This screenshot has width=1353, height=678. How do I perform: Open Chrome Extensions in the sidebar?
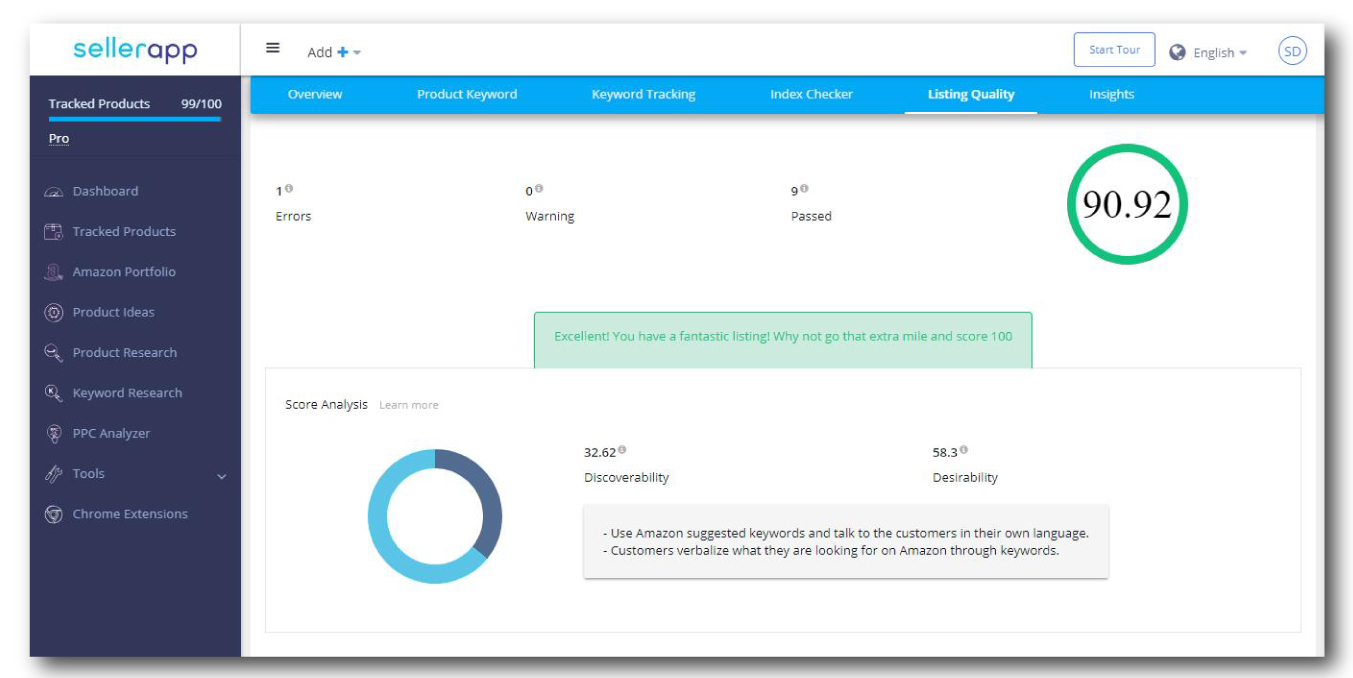[131, 513]
